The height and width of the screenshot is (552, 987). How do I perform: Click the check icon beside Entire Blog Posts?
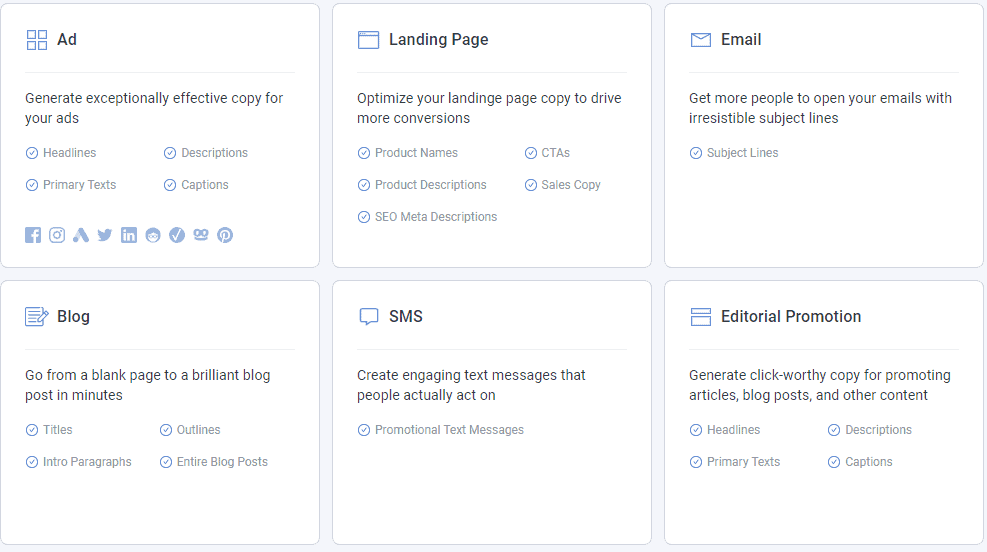(166, 462)
